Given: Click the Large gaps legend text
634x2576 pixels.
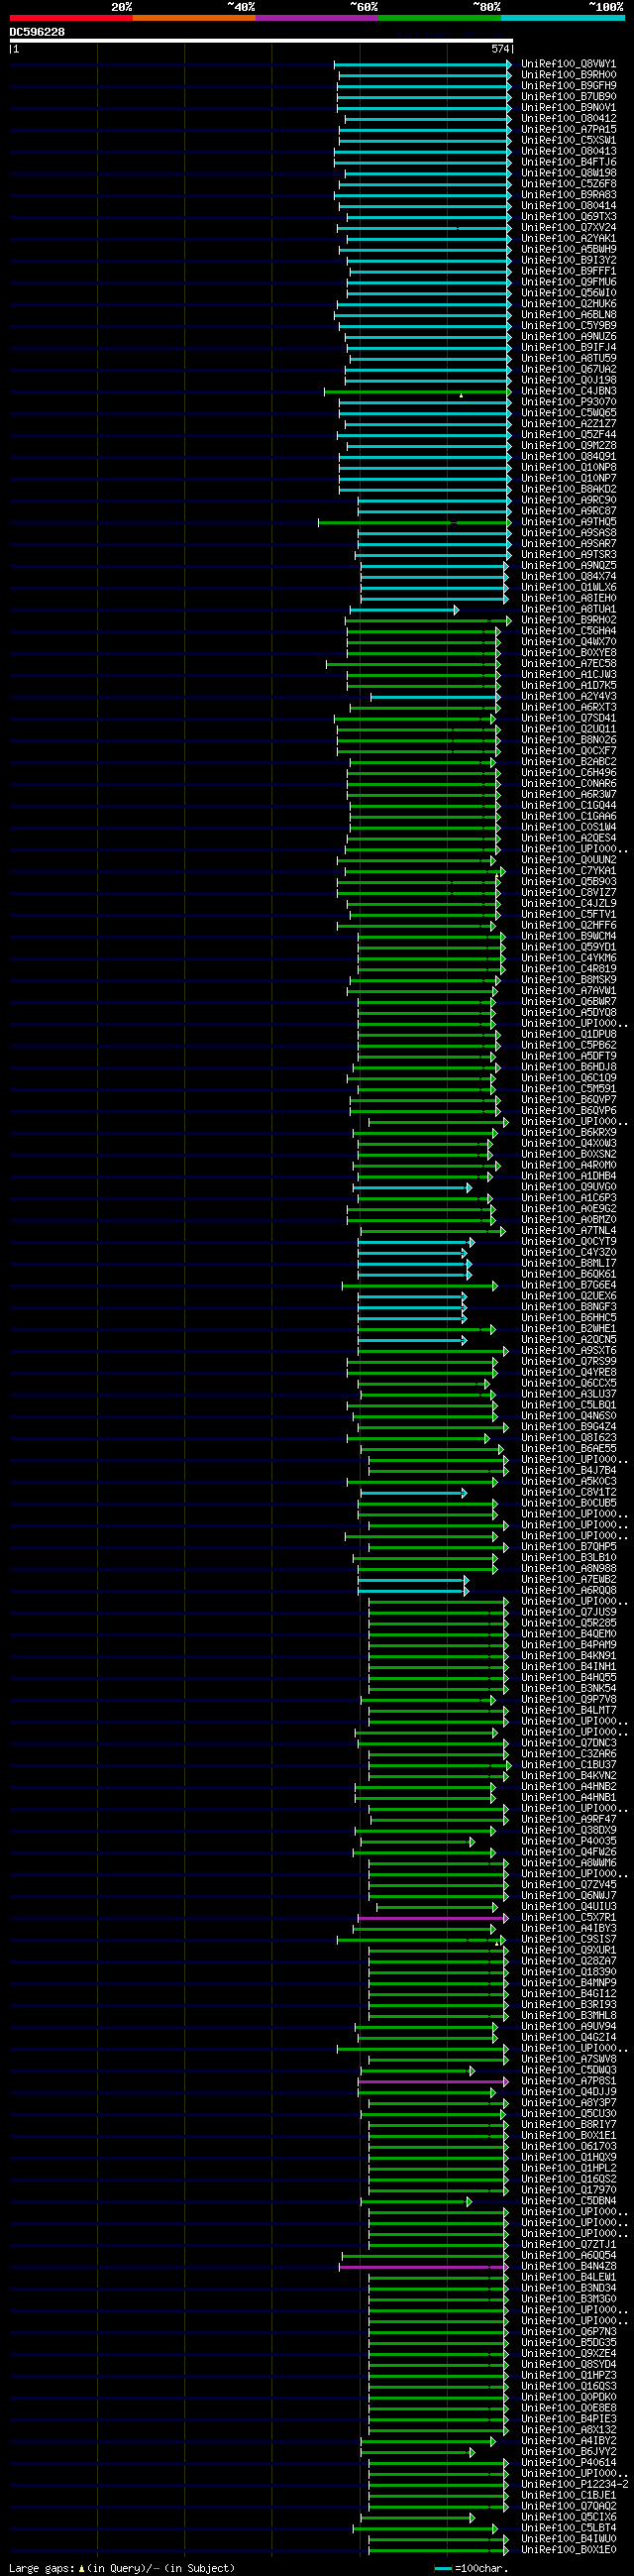Looking at the screenshot, I should click(122, 2568).
